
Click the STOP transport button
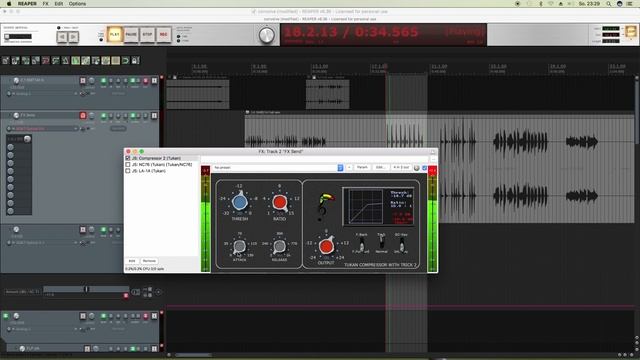(147, 34)
